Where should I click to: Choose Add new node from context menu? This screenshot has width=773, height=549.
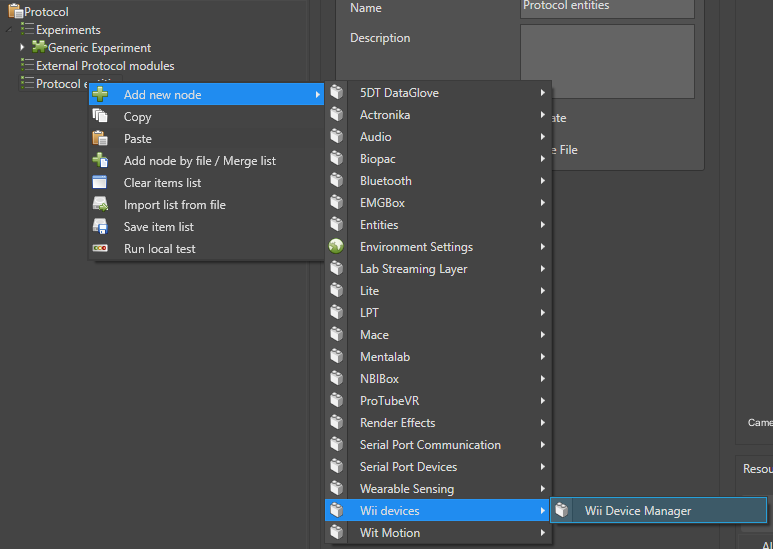[206, 94]
